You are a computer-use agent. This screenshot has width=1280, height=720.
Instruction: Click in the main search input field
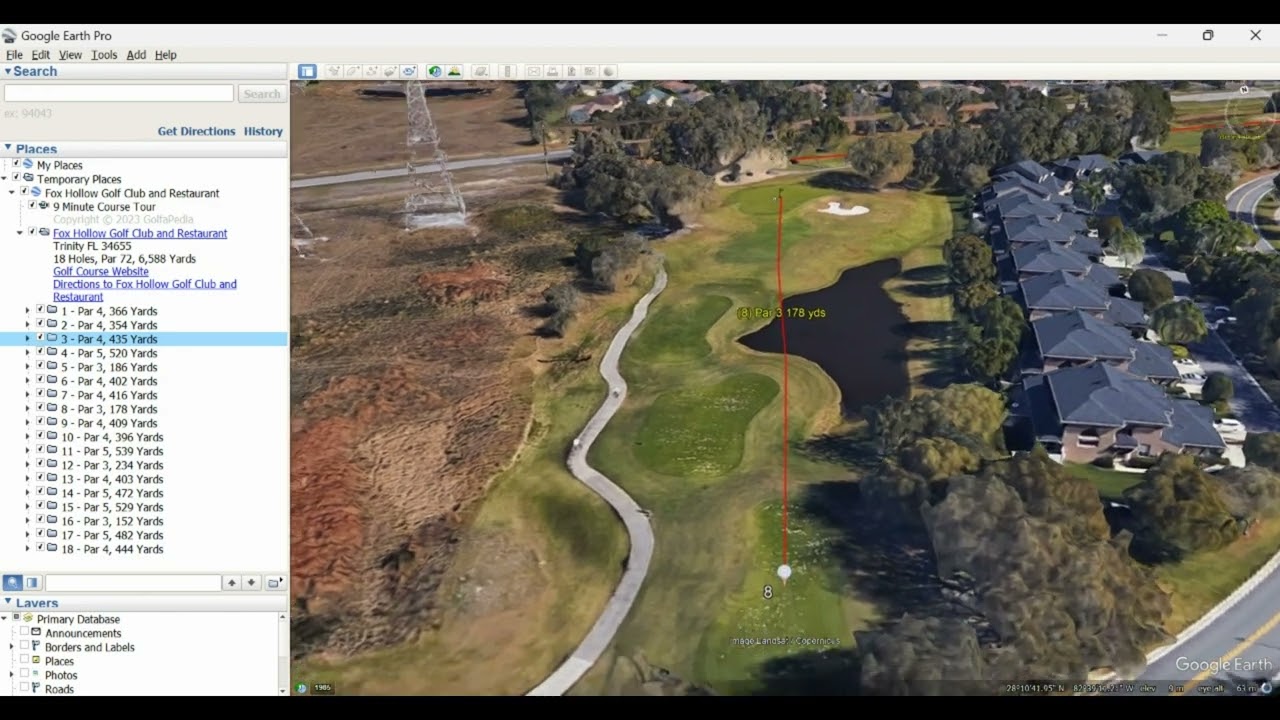click(x=119, y=93)
